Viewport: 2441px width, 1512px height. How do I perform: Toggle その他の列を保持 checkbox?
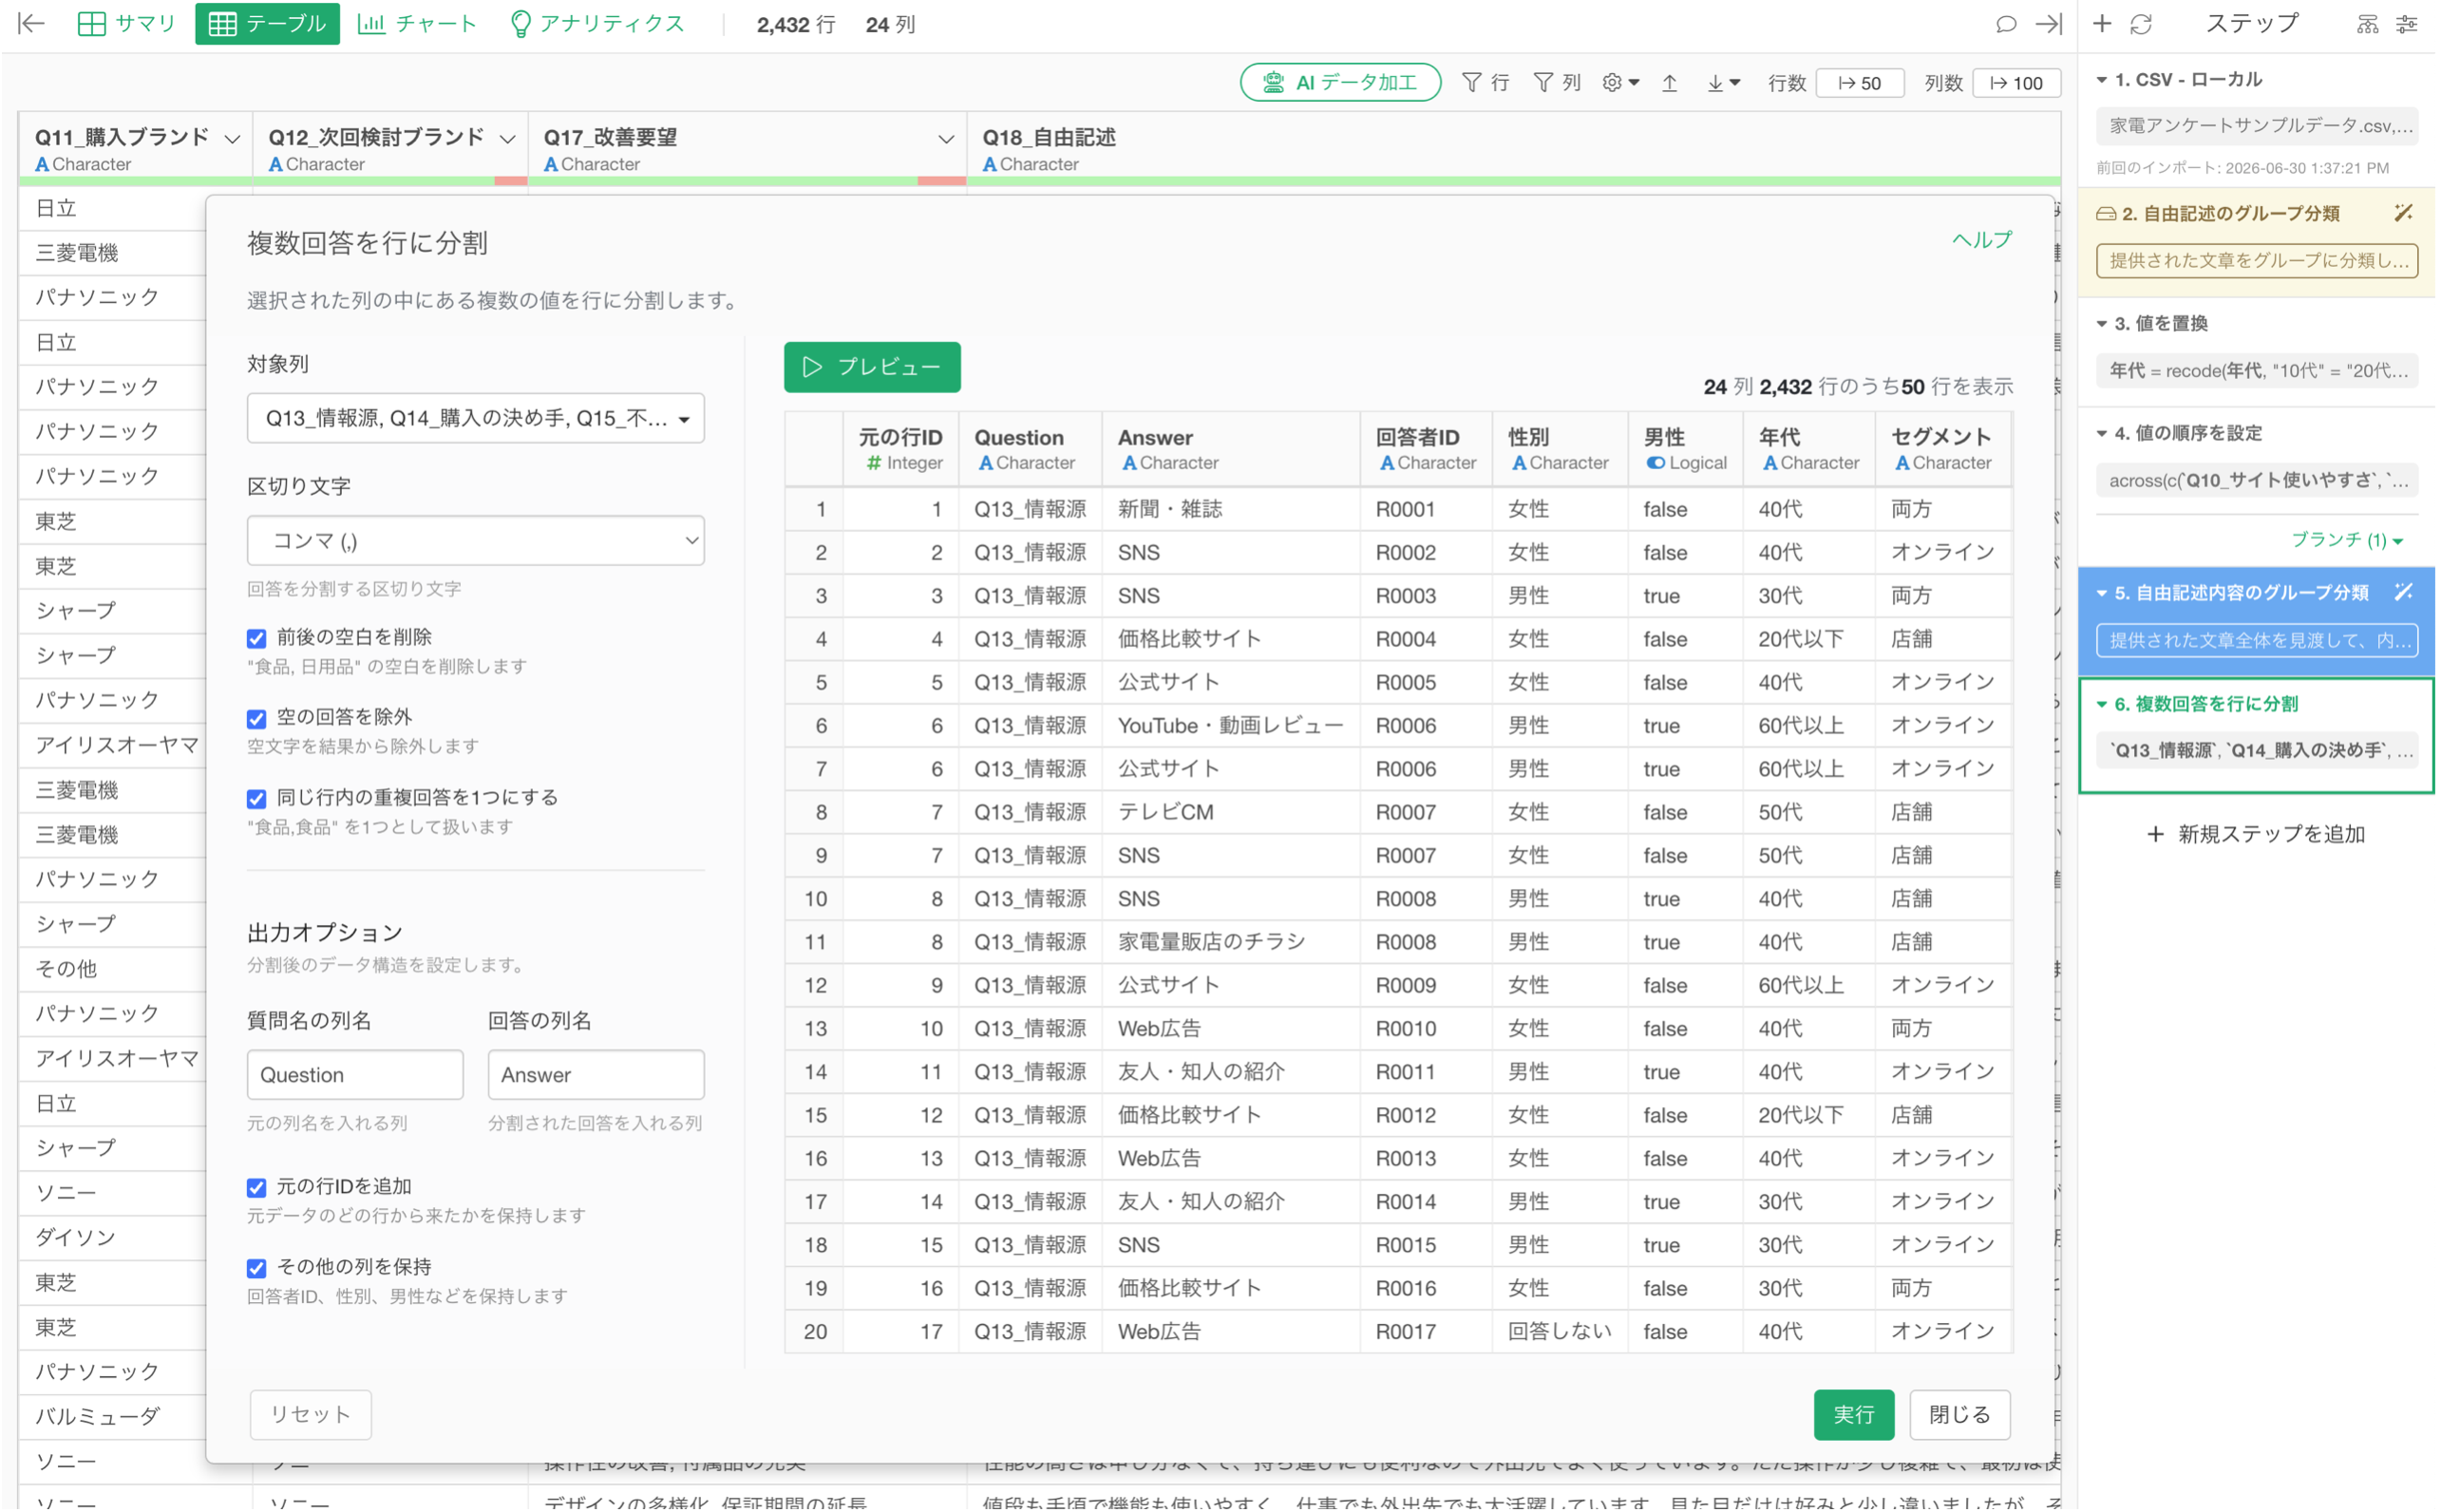[x=257, y=1267]
